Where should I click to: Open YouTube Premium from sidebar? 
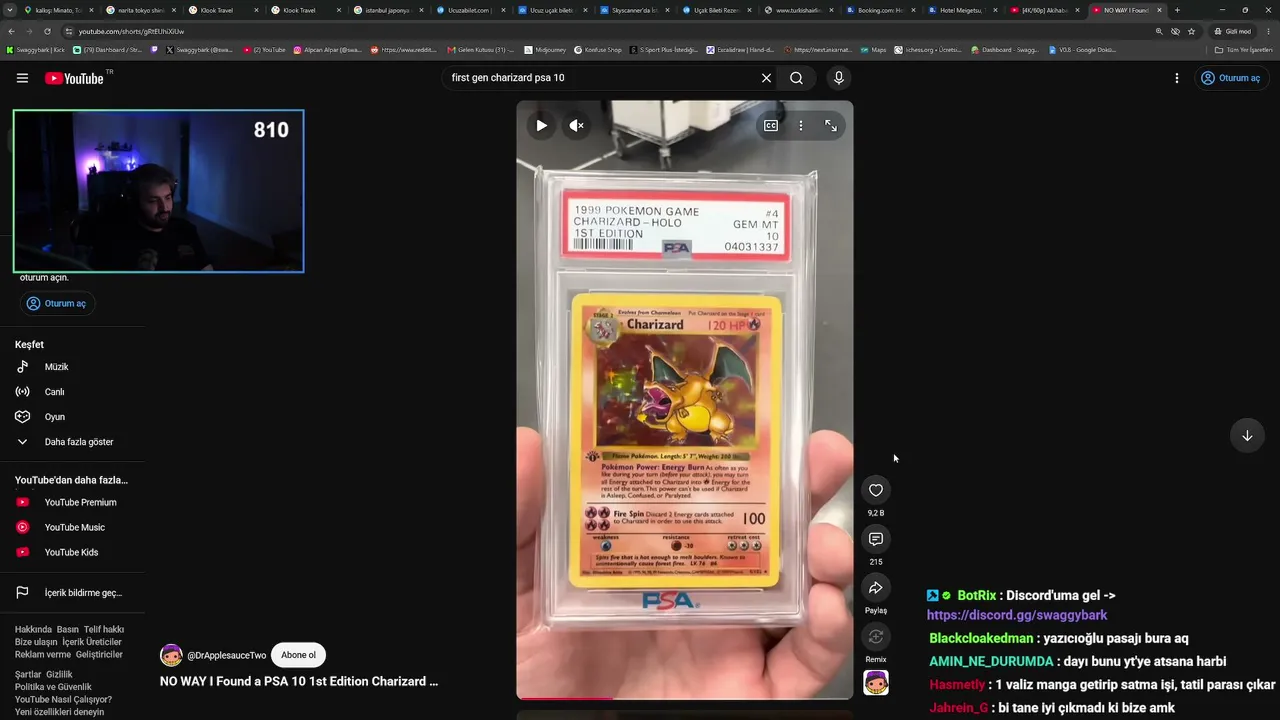point(80,502)
